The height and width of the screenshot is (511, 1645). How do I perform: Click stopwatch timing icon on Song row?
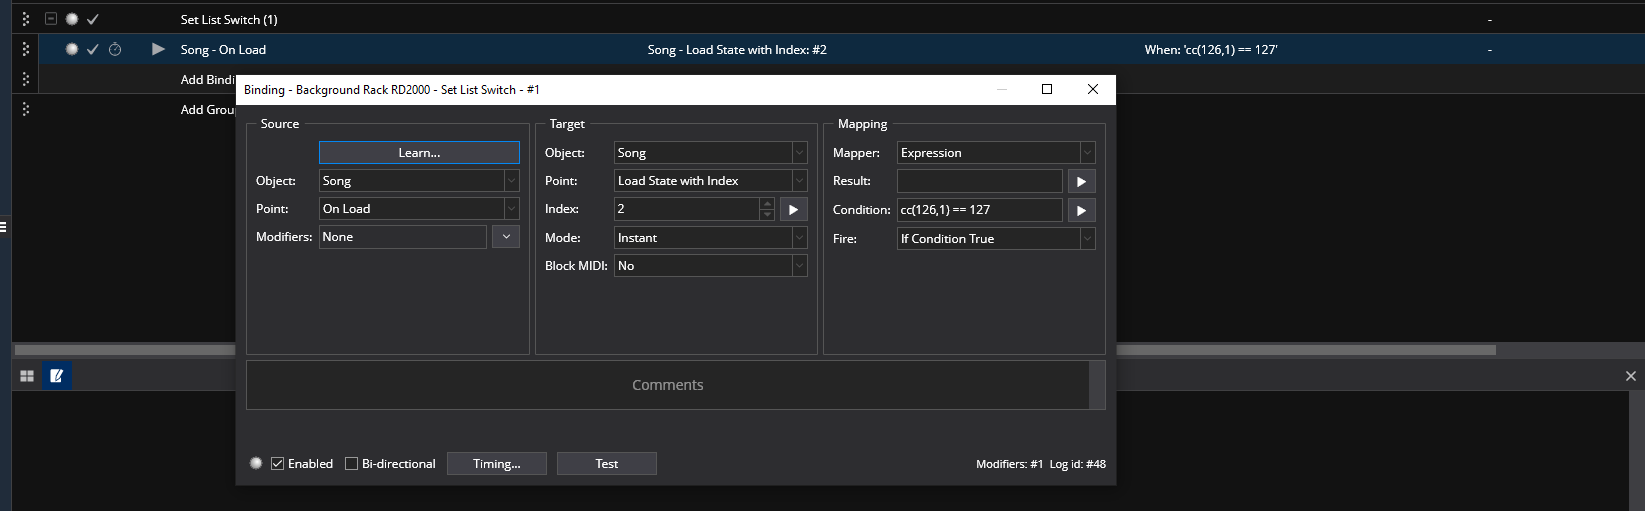pos(115,49)
